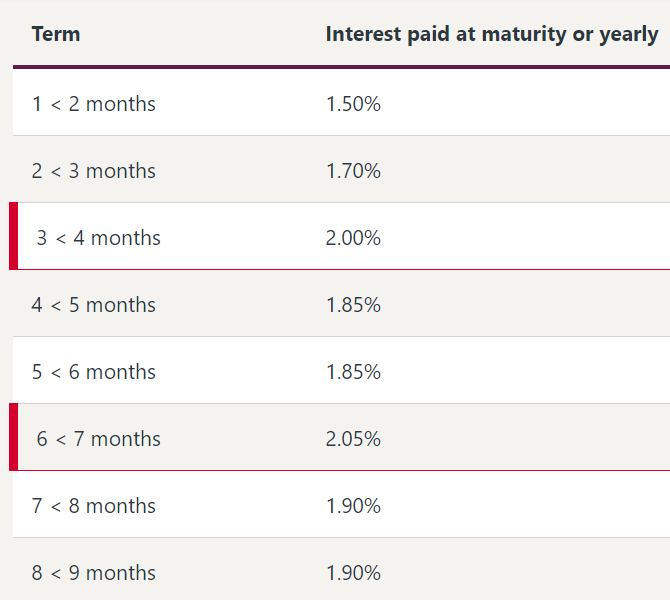Click the 1.50% interest rate
This screenshot has height=600, width=670.
point(353,104)
